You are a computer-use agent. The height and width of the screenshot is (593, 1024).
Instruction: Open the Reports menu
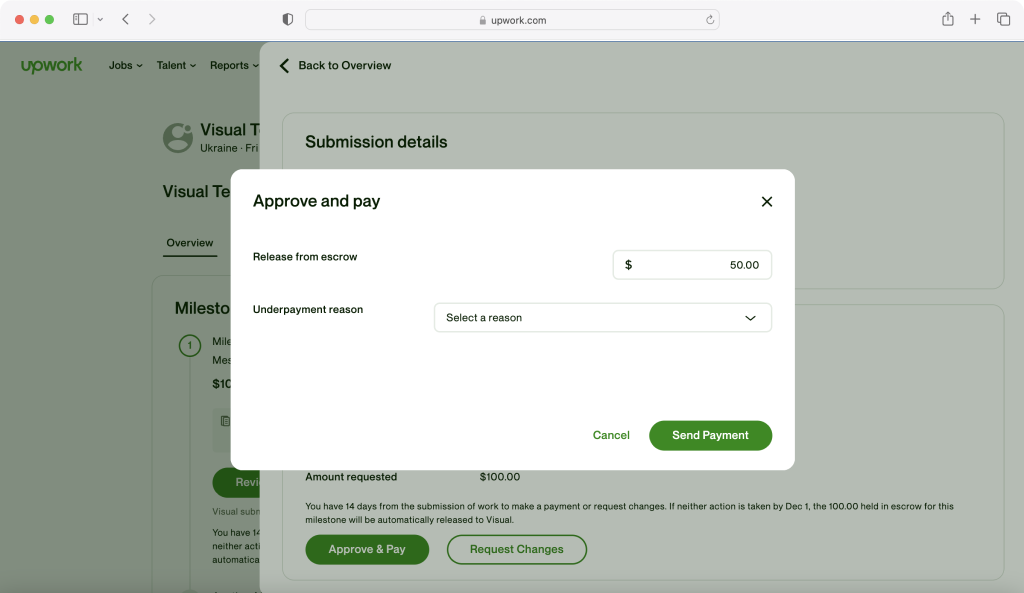(x=233, y=66)
